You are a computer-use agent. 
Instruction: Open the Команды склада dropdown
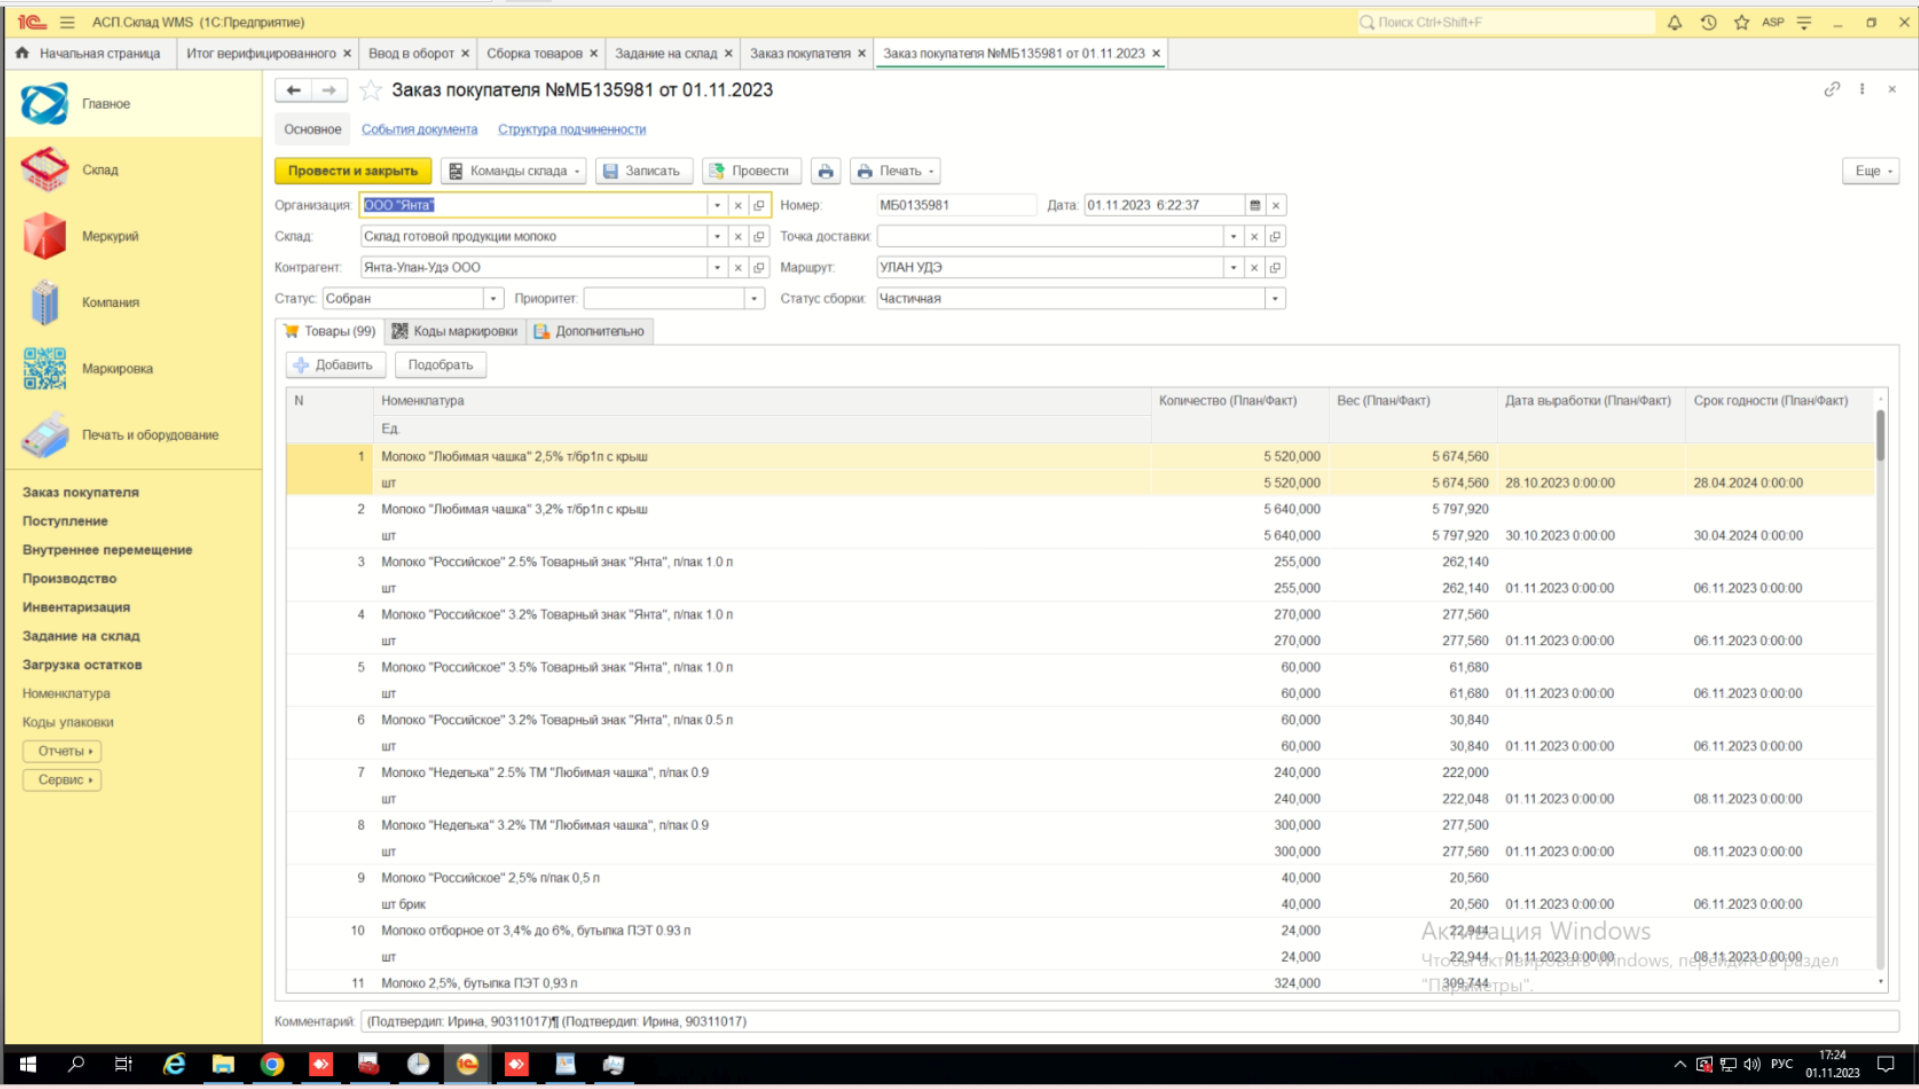514,171
